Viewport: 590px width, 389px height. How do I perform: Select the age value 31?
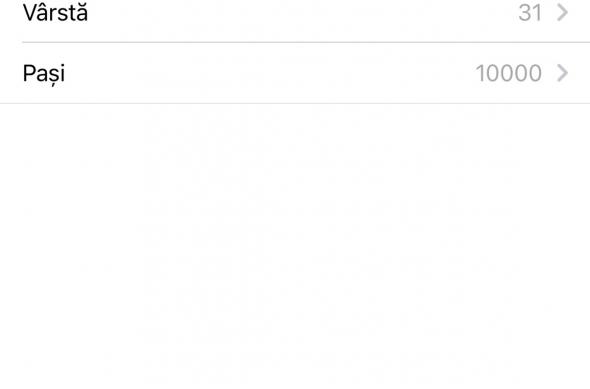(530, 13)
